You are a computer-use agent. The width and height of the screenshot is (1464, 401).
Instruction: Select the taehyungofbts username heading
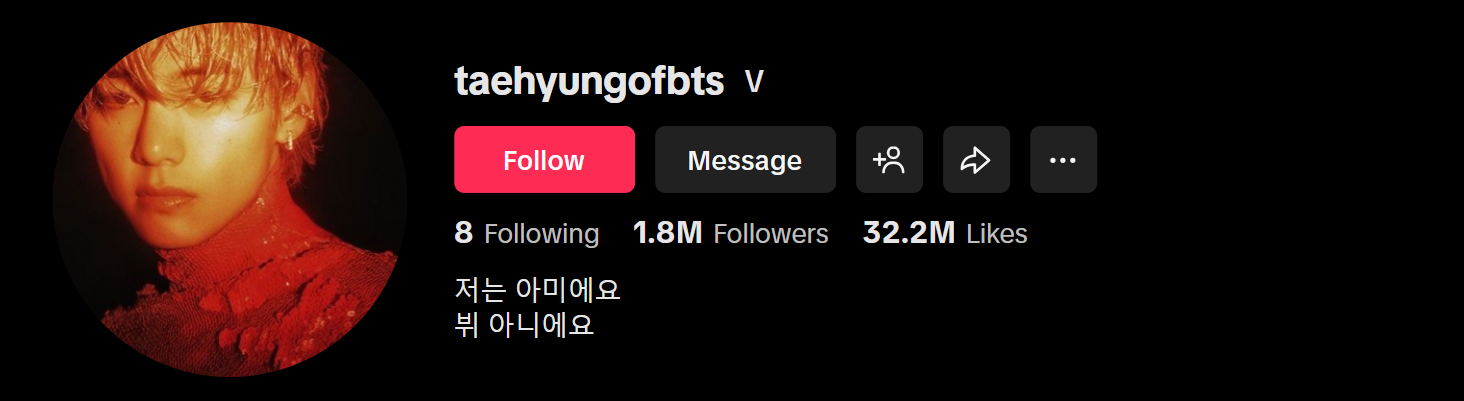pyautogui.click(x=589, y=82)
